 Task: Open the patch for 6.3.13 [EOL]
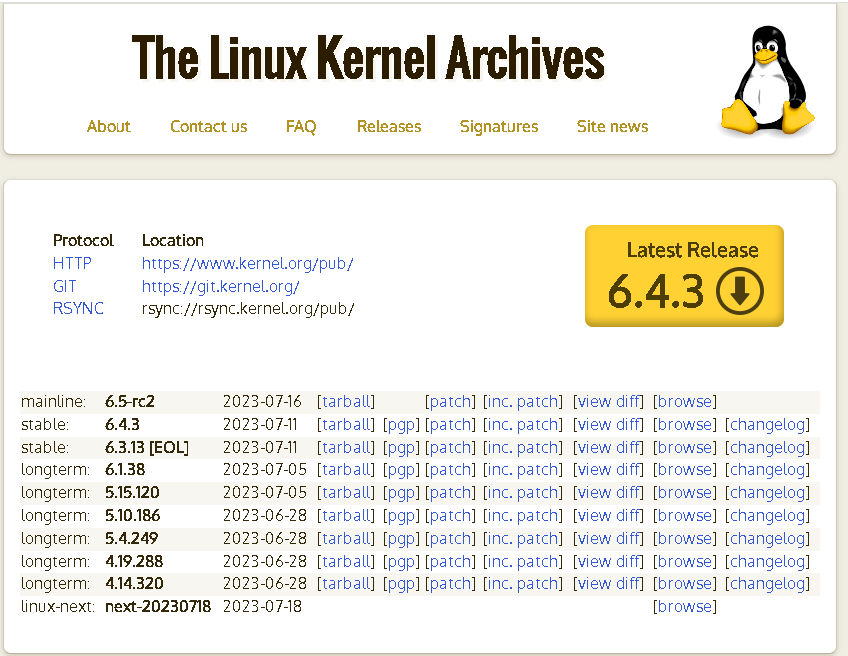coord(450,448)
